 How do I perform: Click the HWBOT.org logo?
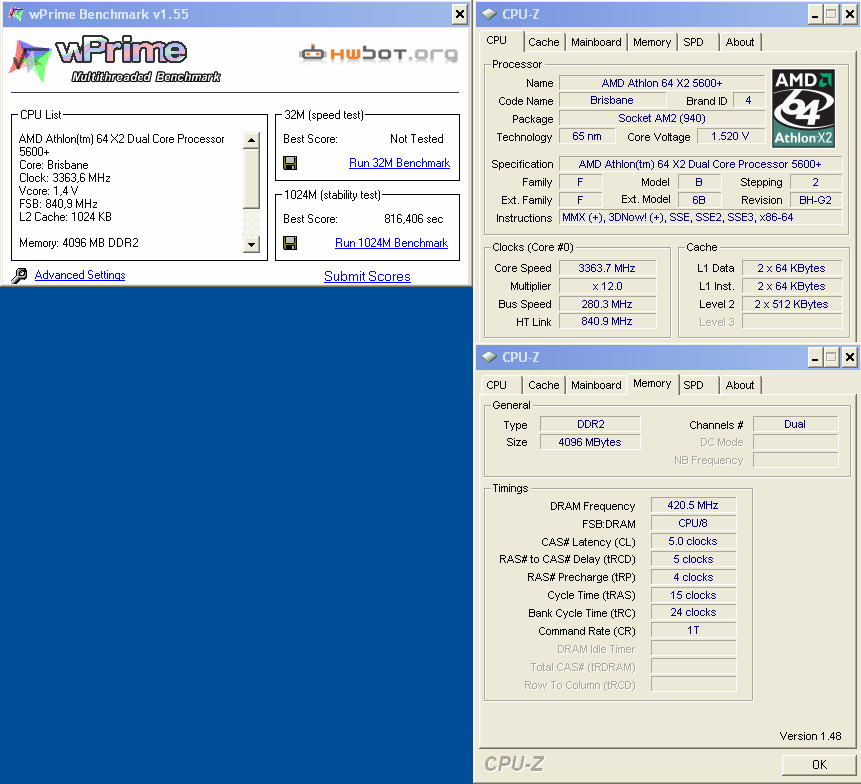(378, 53)
